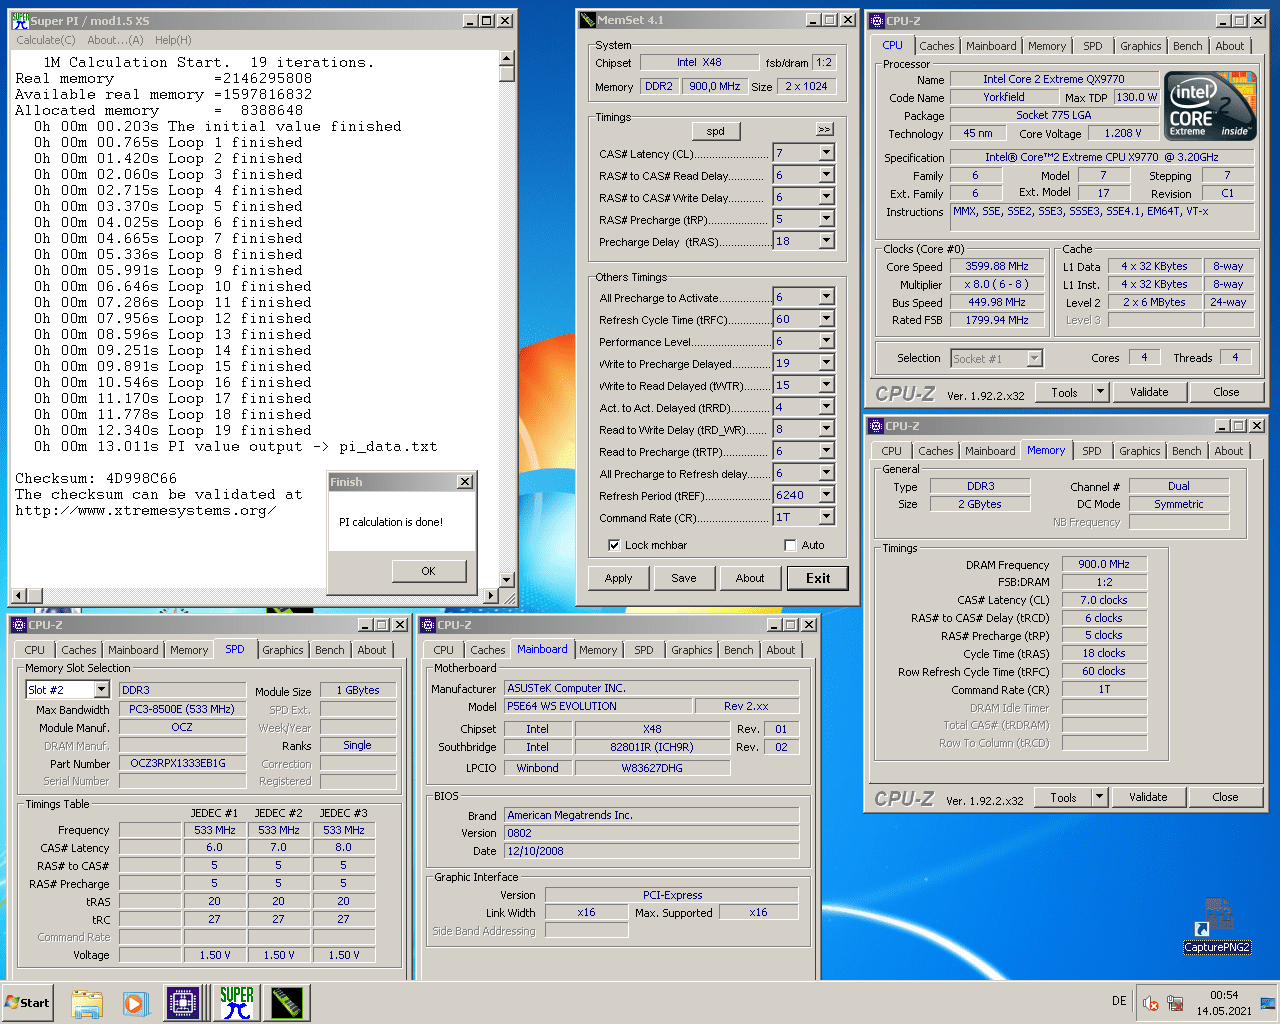Open About...(A) menu in Super PI
This screenshot has height=1024, width=1280.
click(115, 40)
